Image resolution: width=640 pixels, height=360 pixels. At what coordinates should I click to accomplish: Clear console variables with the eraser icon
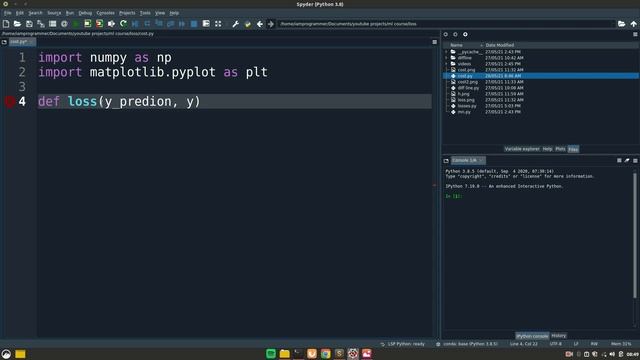(627, 161)
